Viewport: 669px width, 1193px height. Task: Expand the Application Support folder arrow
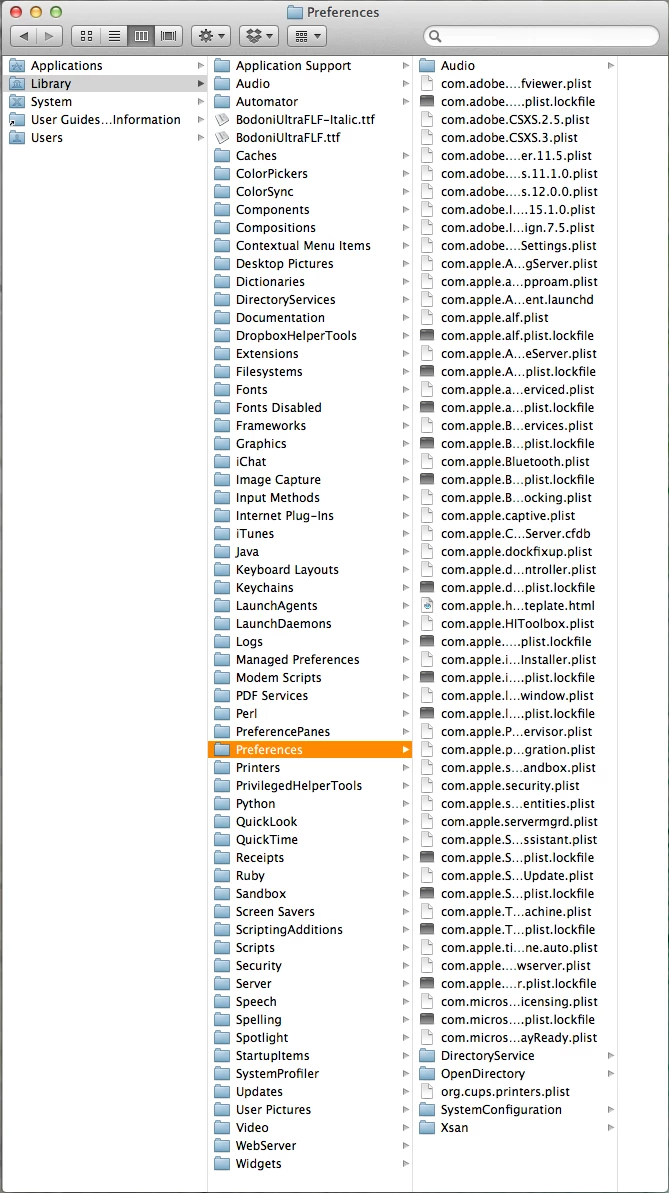click(406, 65)
